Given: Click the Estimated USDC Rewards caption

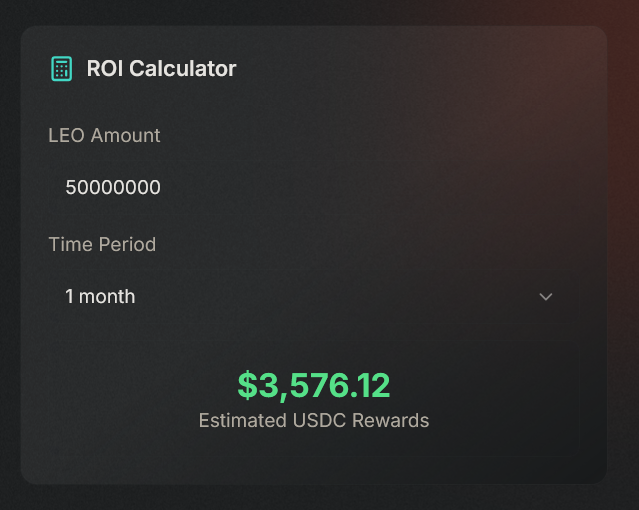Looking at the screenshot, I should tap(314, 420).
